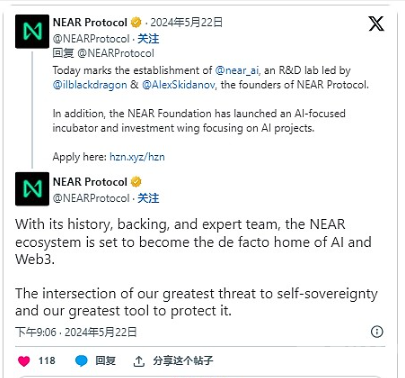Open the @ilblackdragon mention
Viewport: 405px width, 378px height.
point(90,85)
